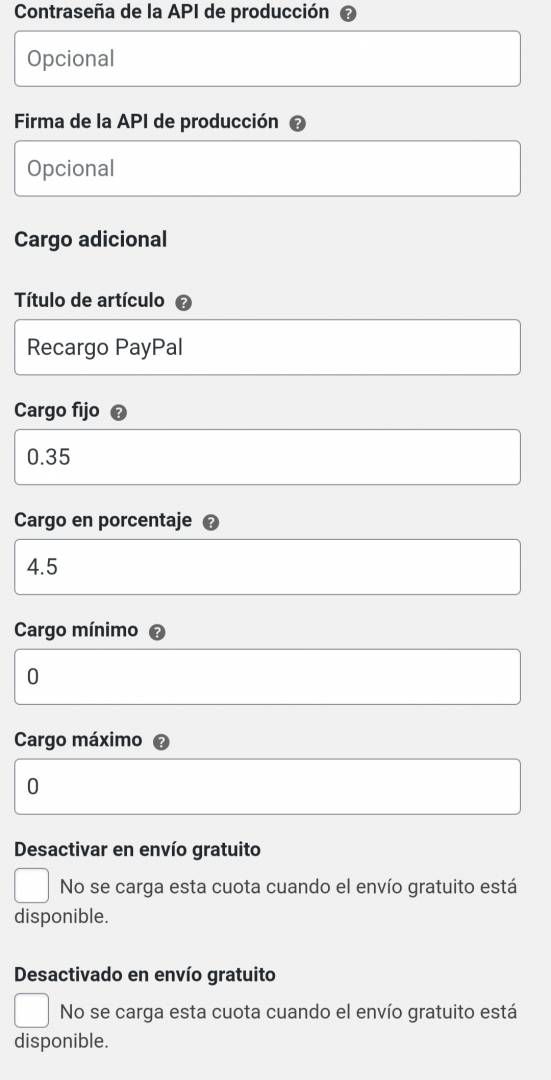Click the Título de artículo label text
Screen dimensions: 551x1080
point(90,300)
